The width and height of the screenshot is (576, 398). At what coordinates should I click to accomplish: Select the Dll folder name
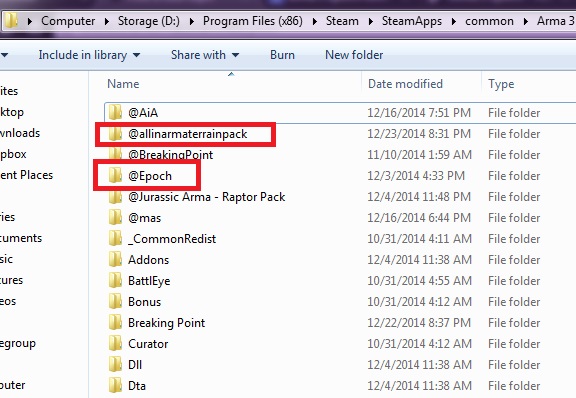tap(135, 365)
